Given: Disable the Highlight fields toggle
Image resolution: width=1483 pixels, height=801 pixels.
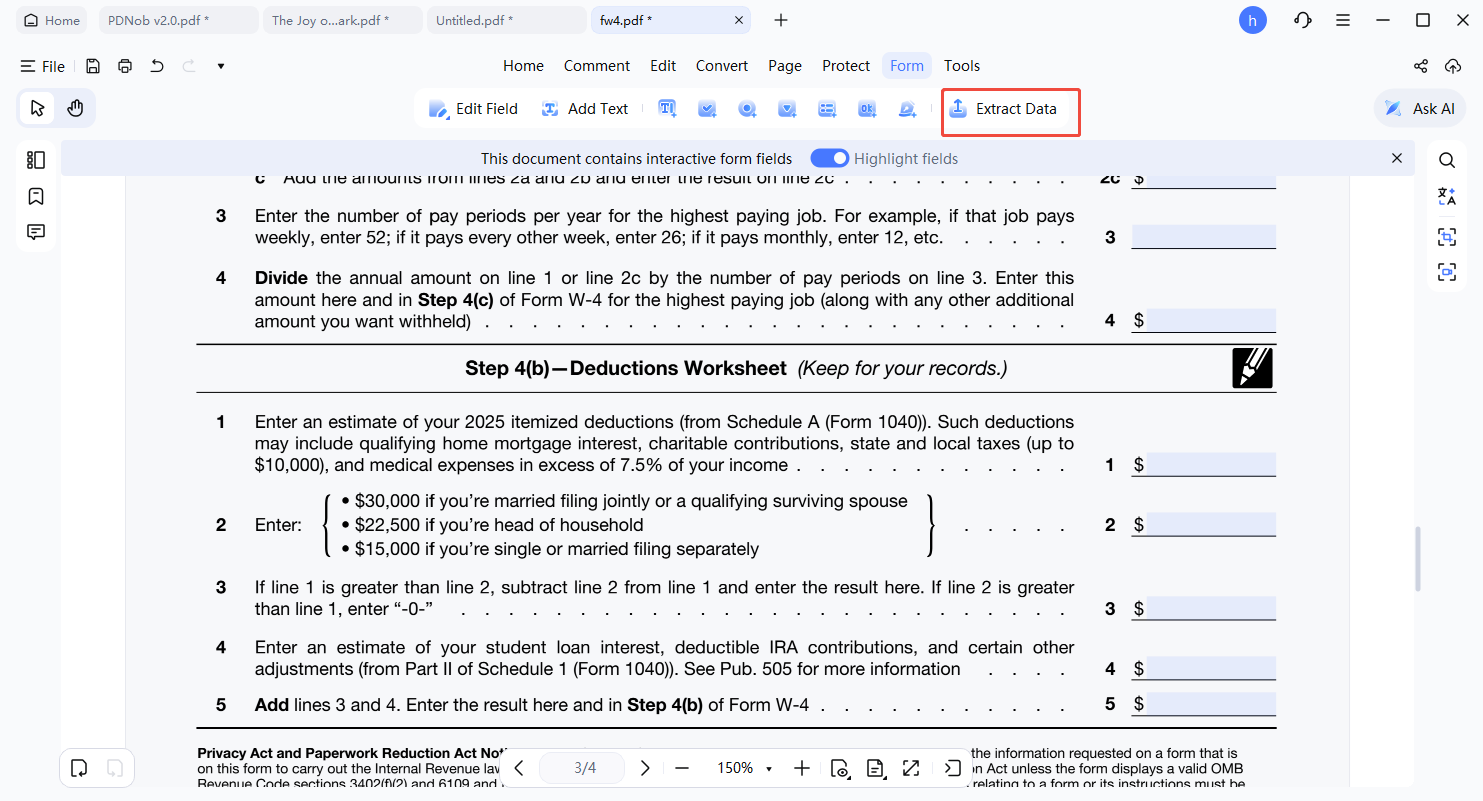Looking at the screenshot, I should tap(830, 158).
